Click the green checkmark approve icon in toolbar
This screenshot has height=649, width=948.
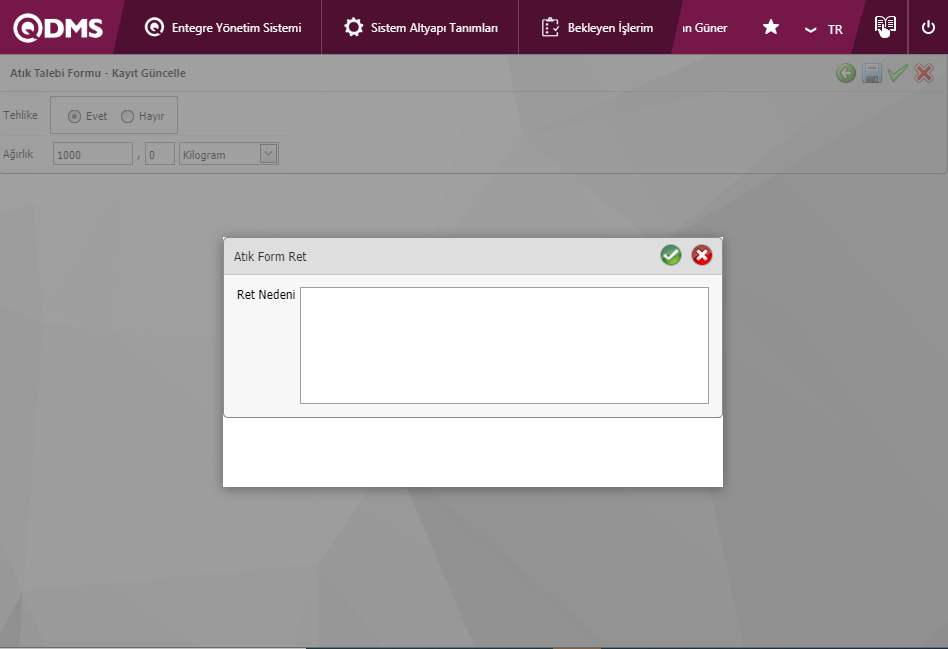tap(898, 73)
